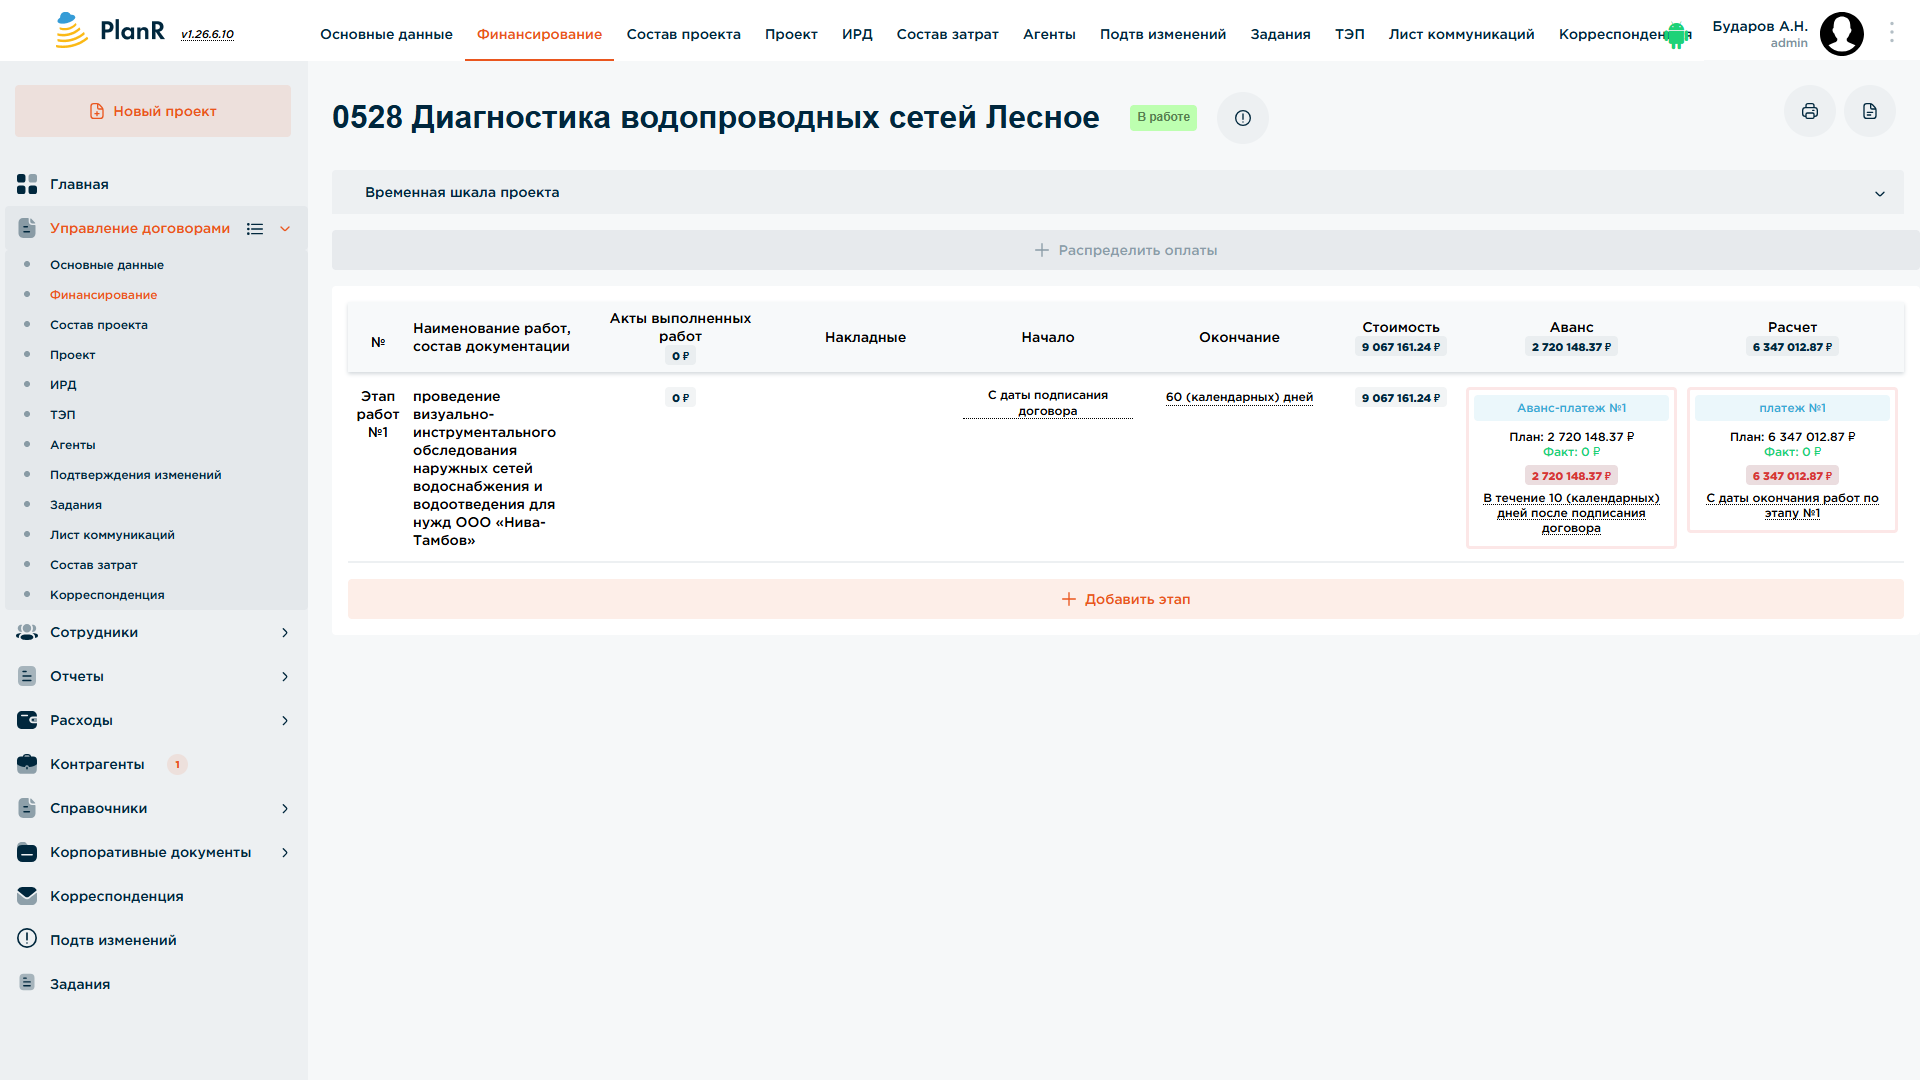This screenshot has width=1920, height=1080.
Task: Click the Сотрудники people icon
Action: [x=27, y=632]
